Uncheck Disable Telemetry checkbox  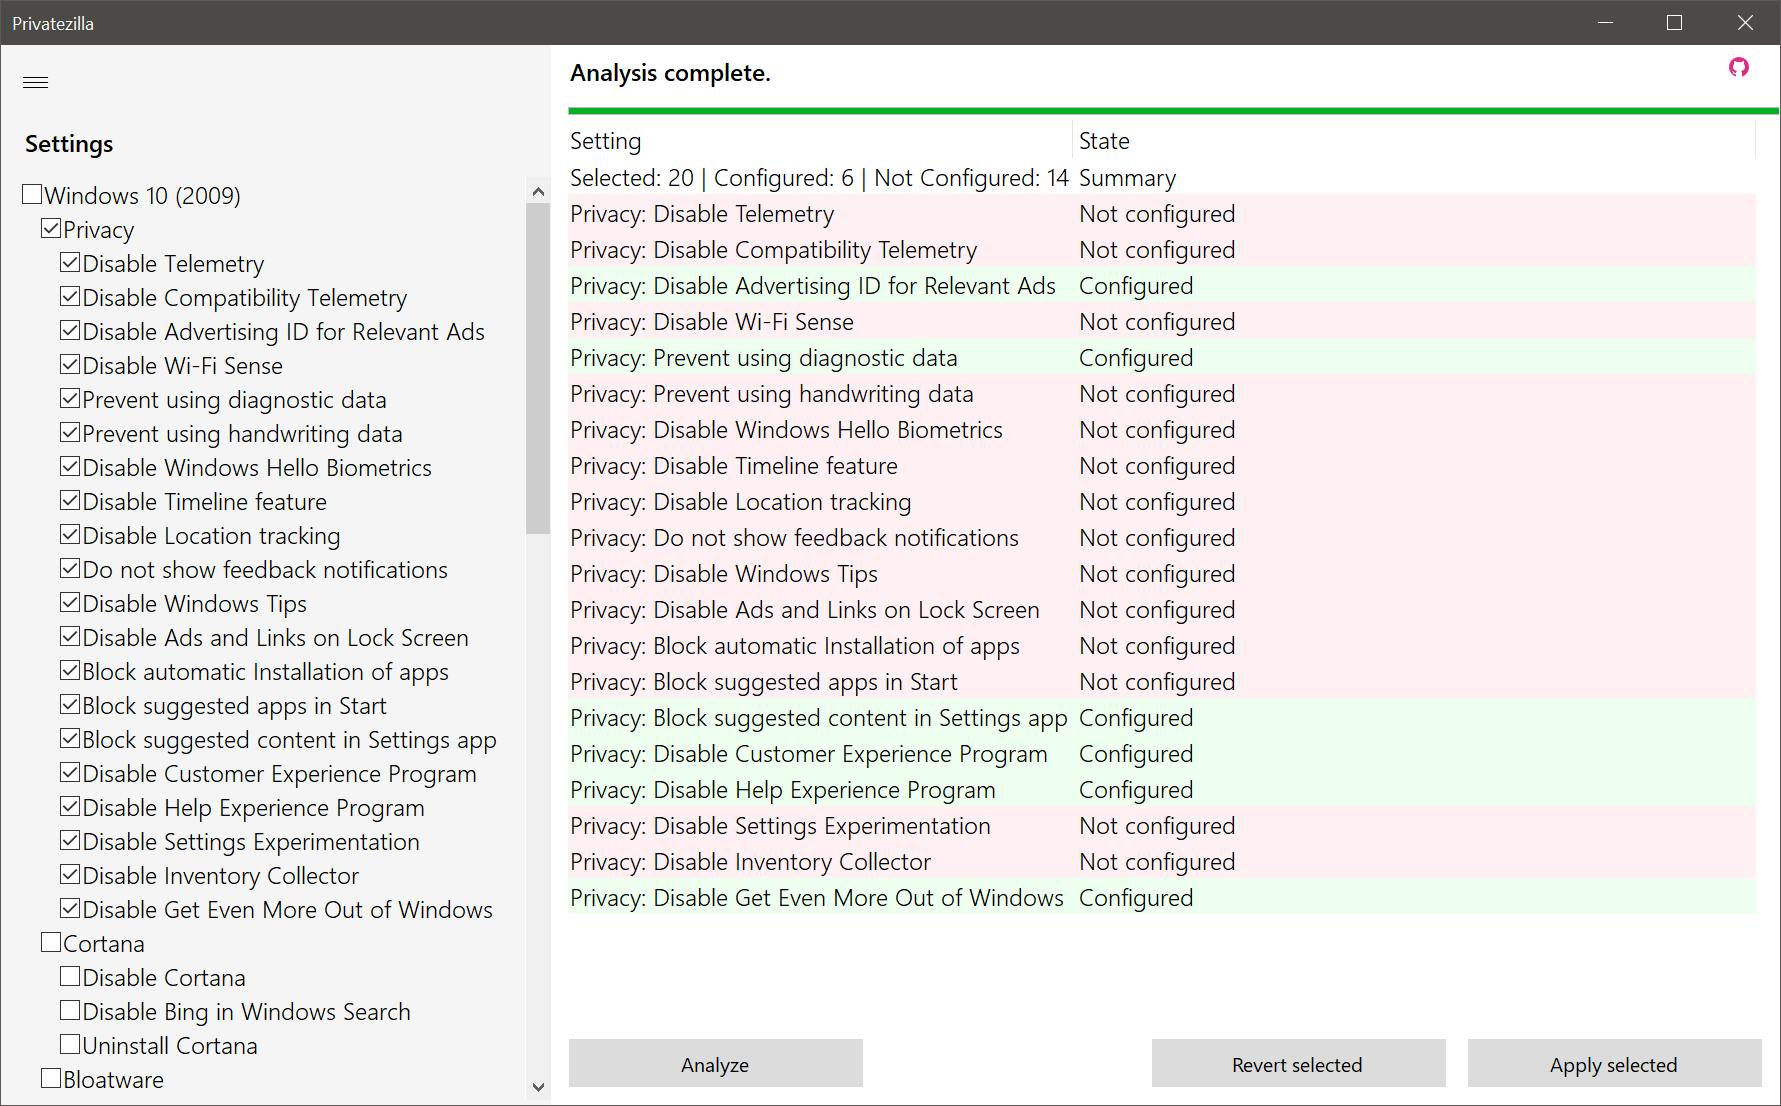pos(70,263)
